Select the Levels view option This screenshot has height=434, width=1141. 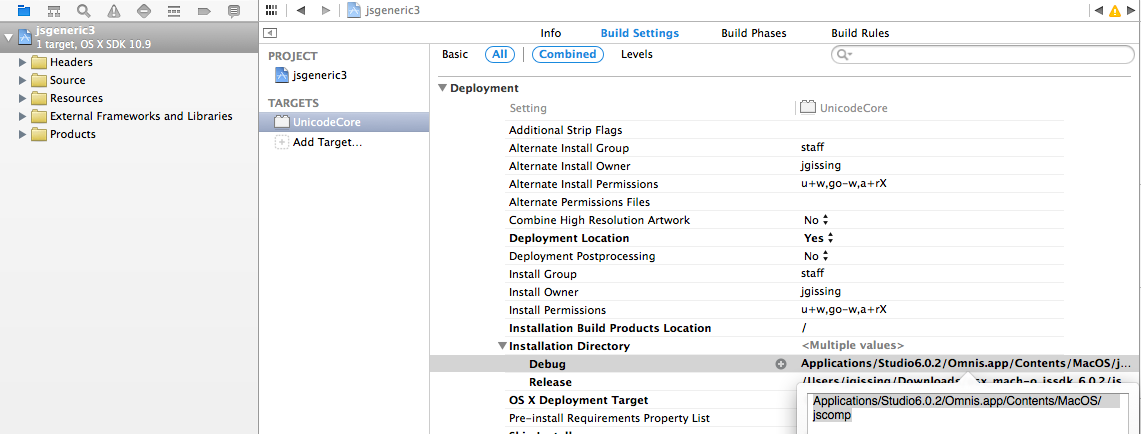click(x=638, y=54)
